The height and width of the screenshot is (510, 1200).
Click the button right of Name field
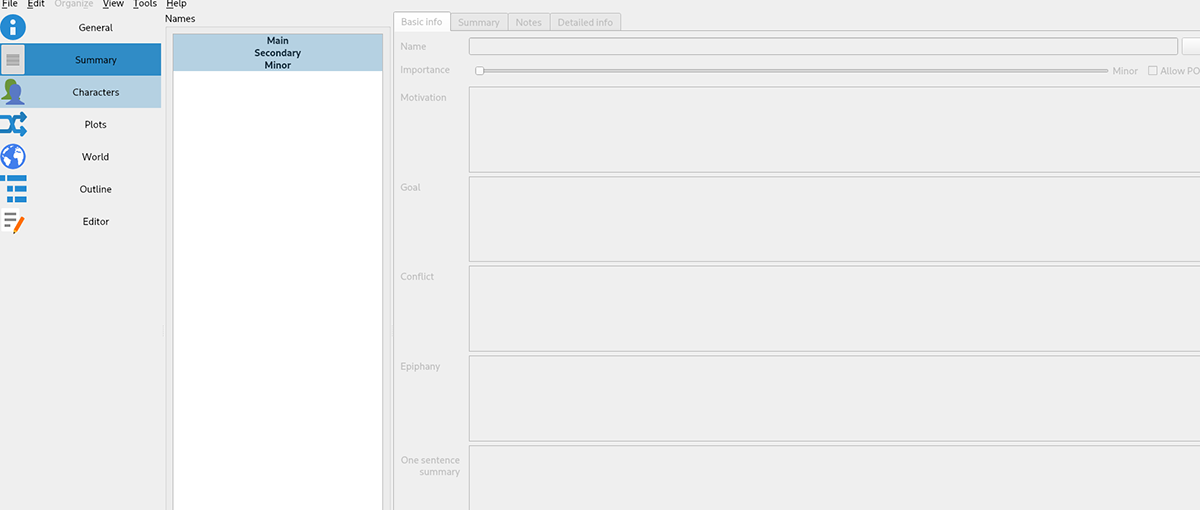[1191, 46]
